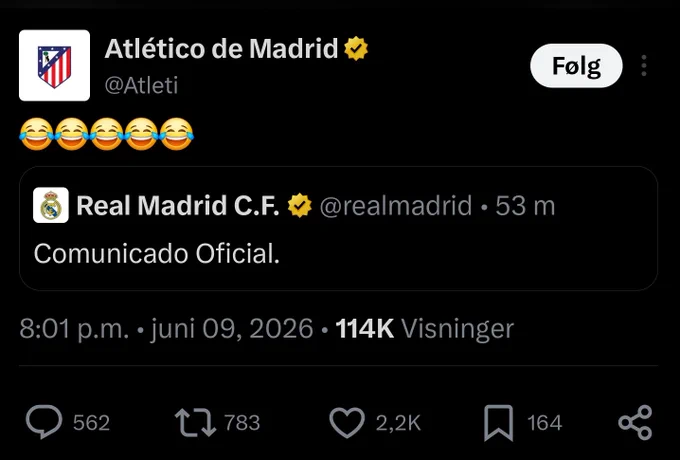
Task: Open quoted tweet Comunicado Oficial text
Action: point(157,254)
